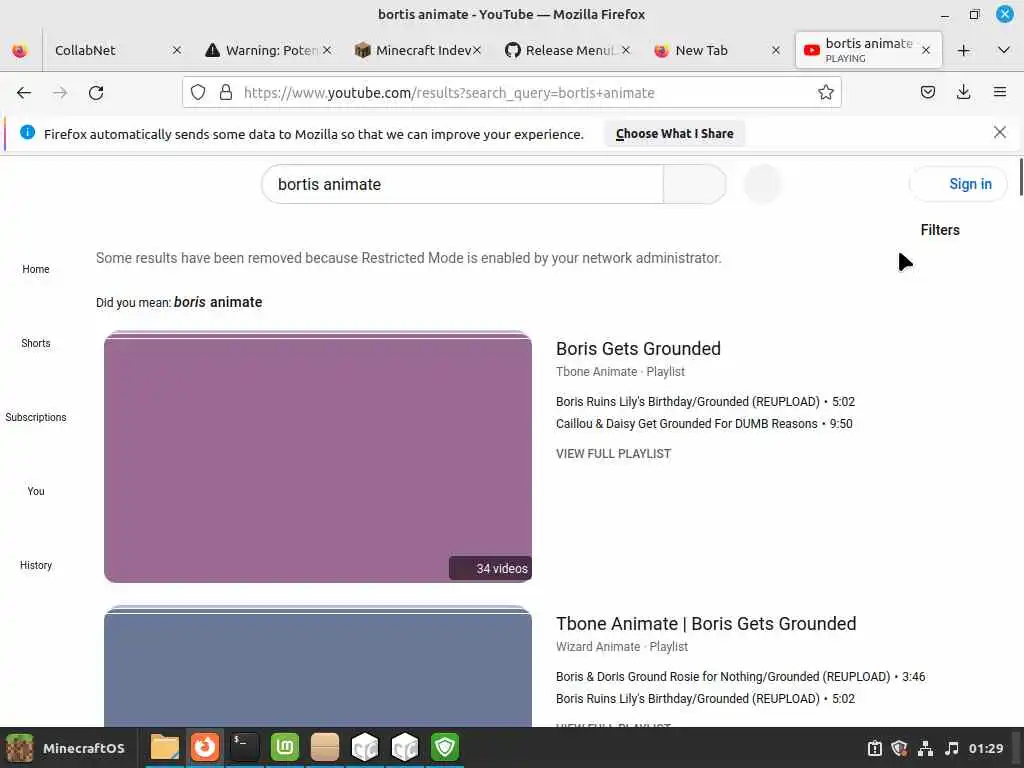Screen dimensions: 1024x768
Task: Dismiss the Firefox data notification bar
Action: tap(999, 133)
